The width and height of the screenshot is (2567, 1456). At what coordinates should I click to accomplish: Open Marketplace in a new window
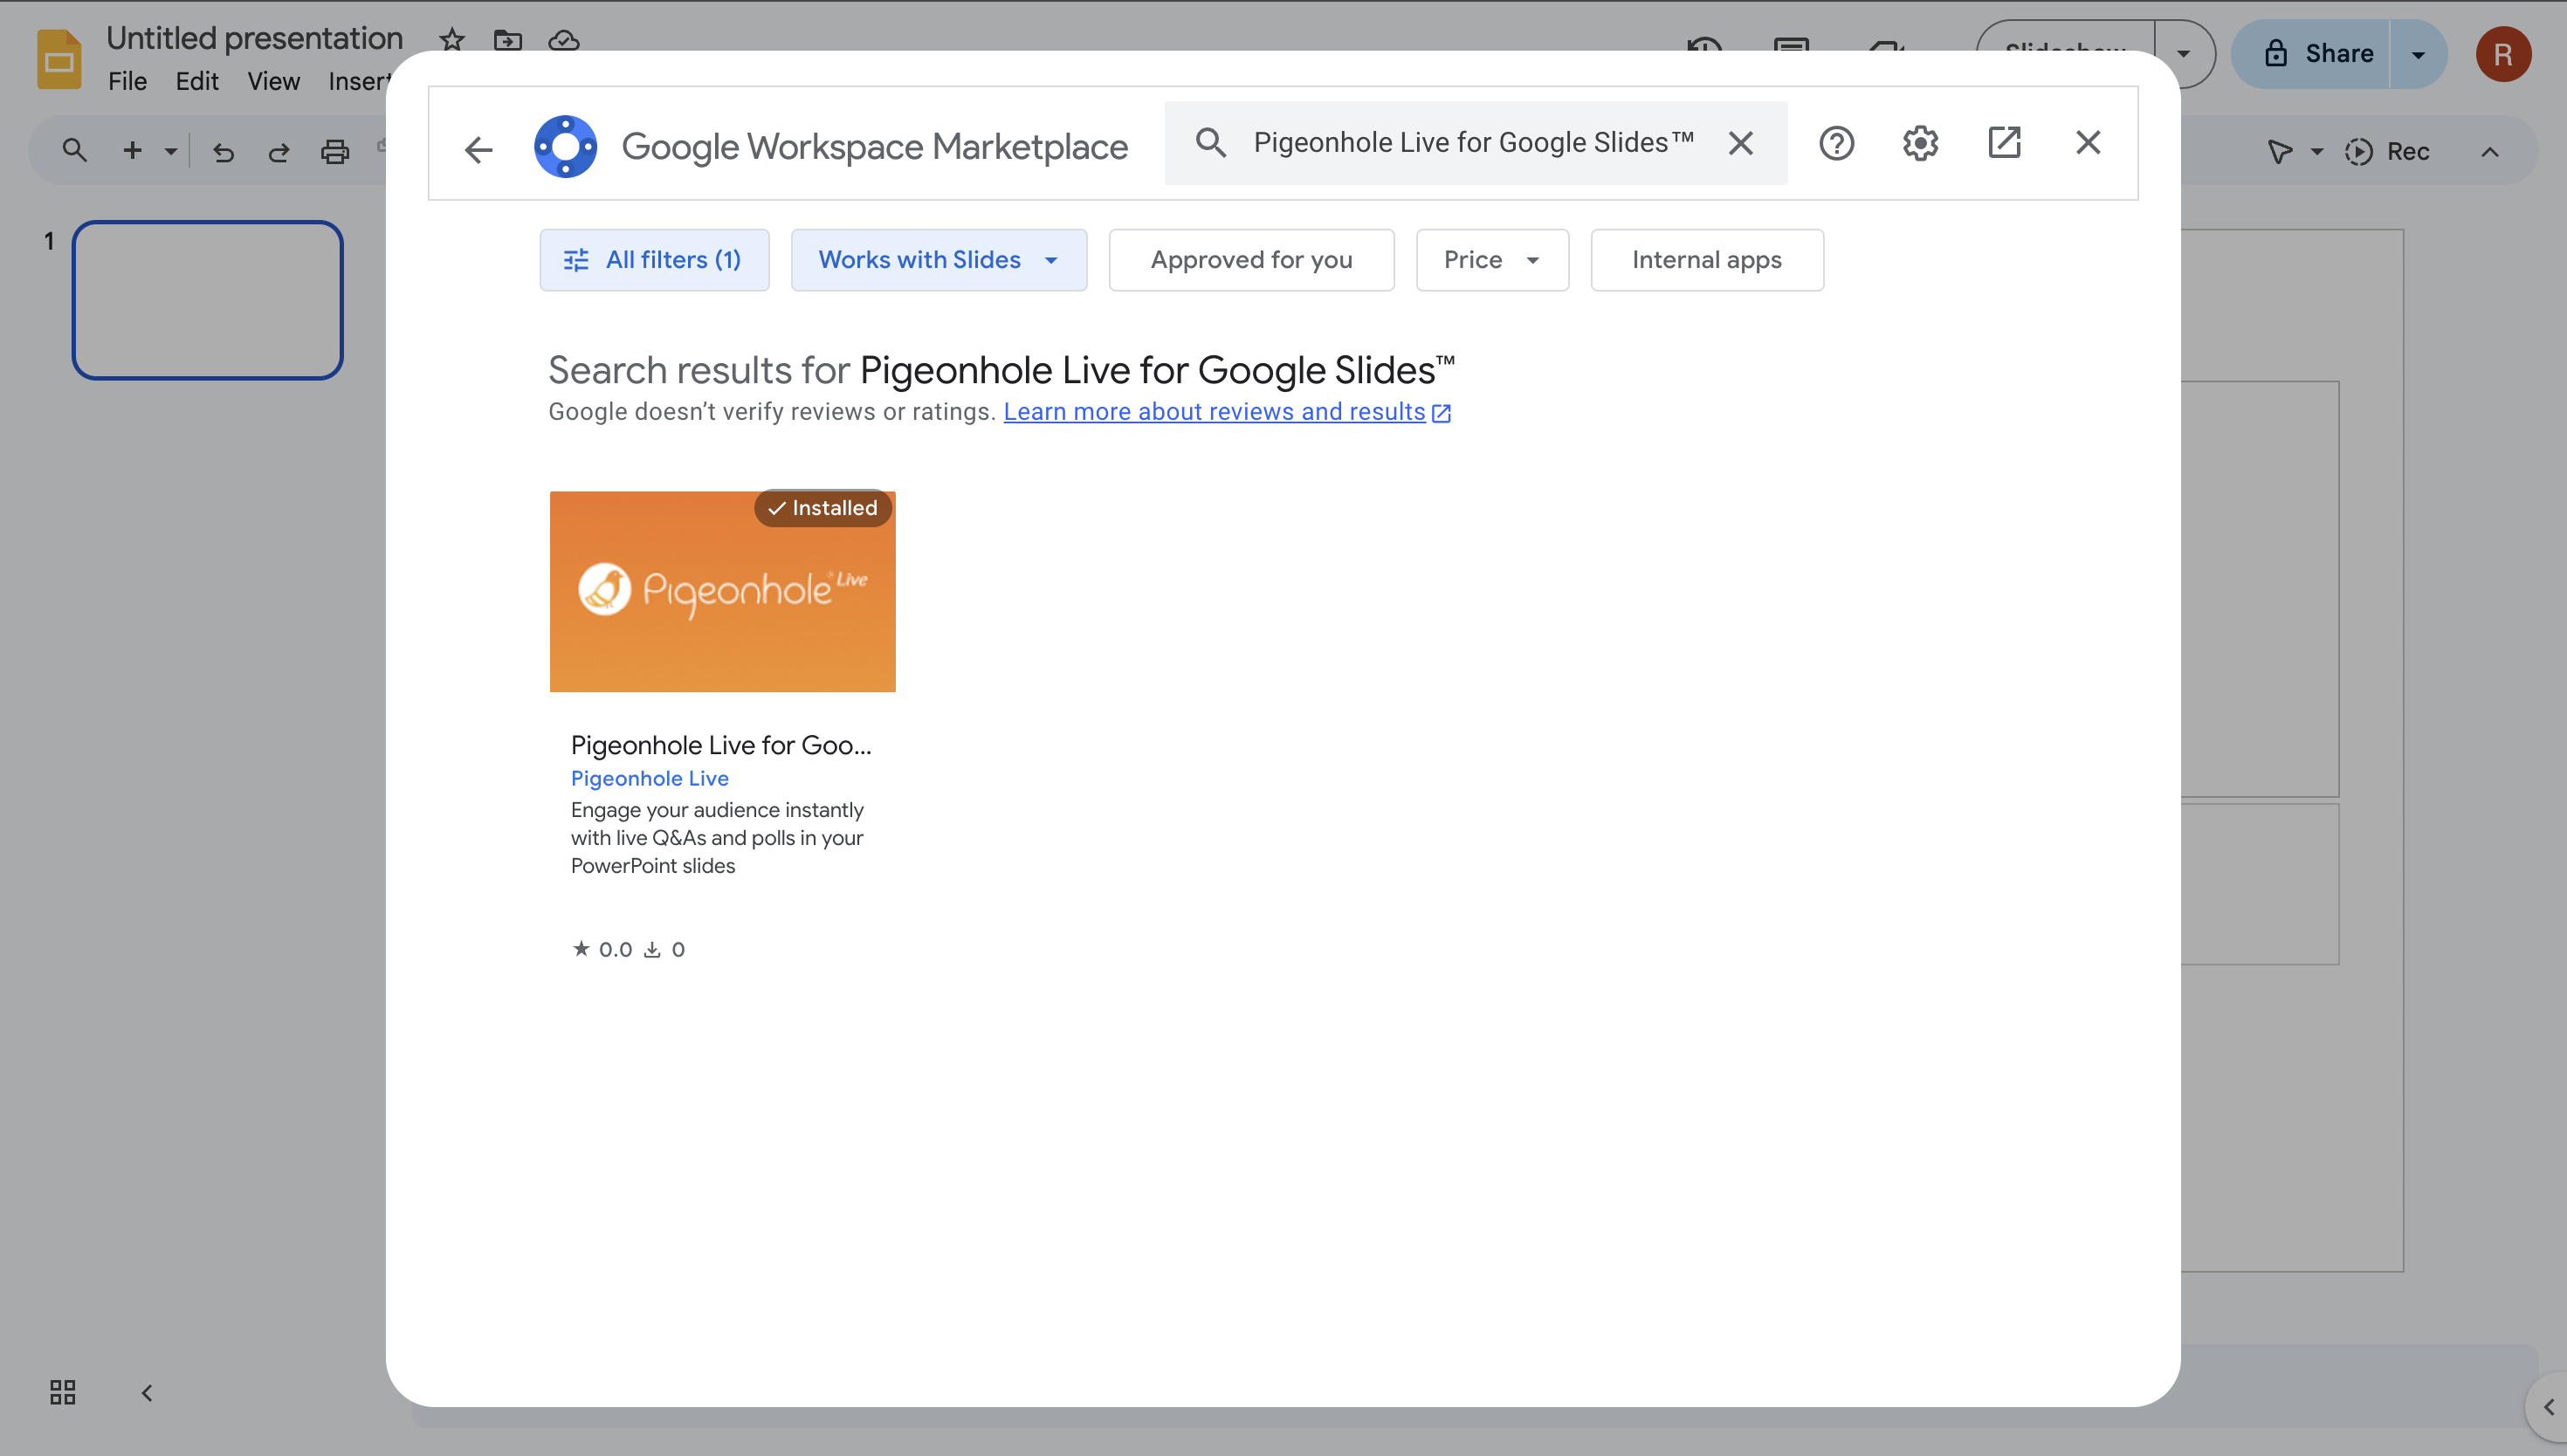2004,143
